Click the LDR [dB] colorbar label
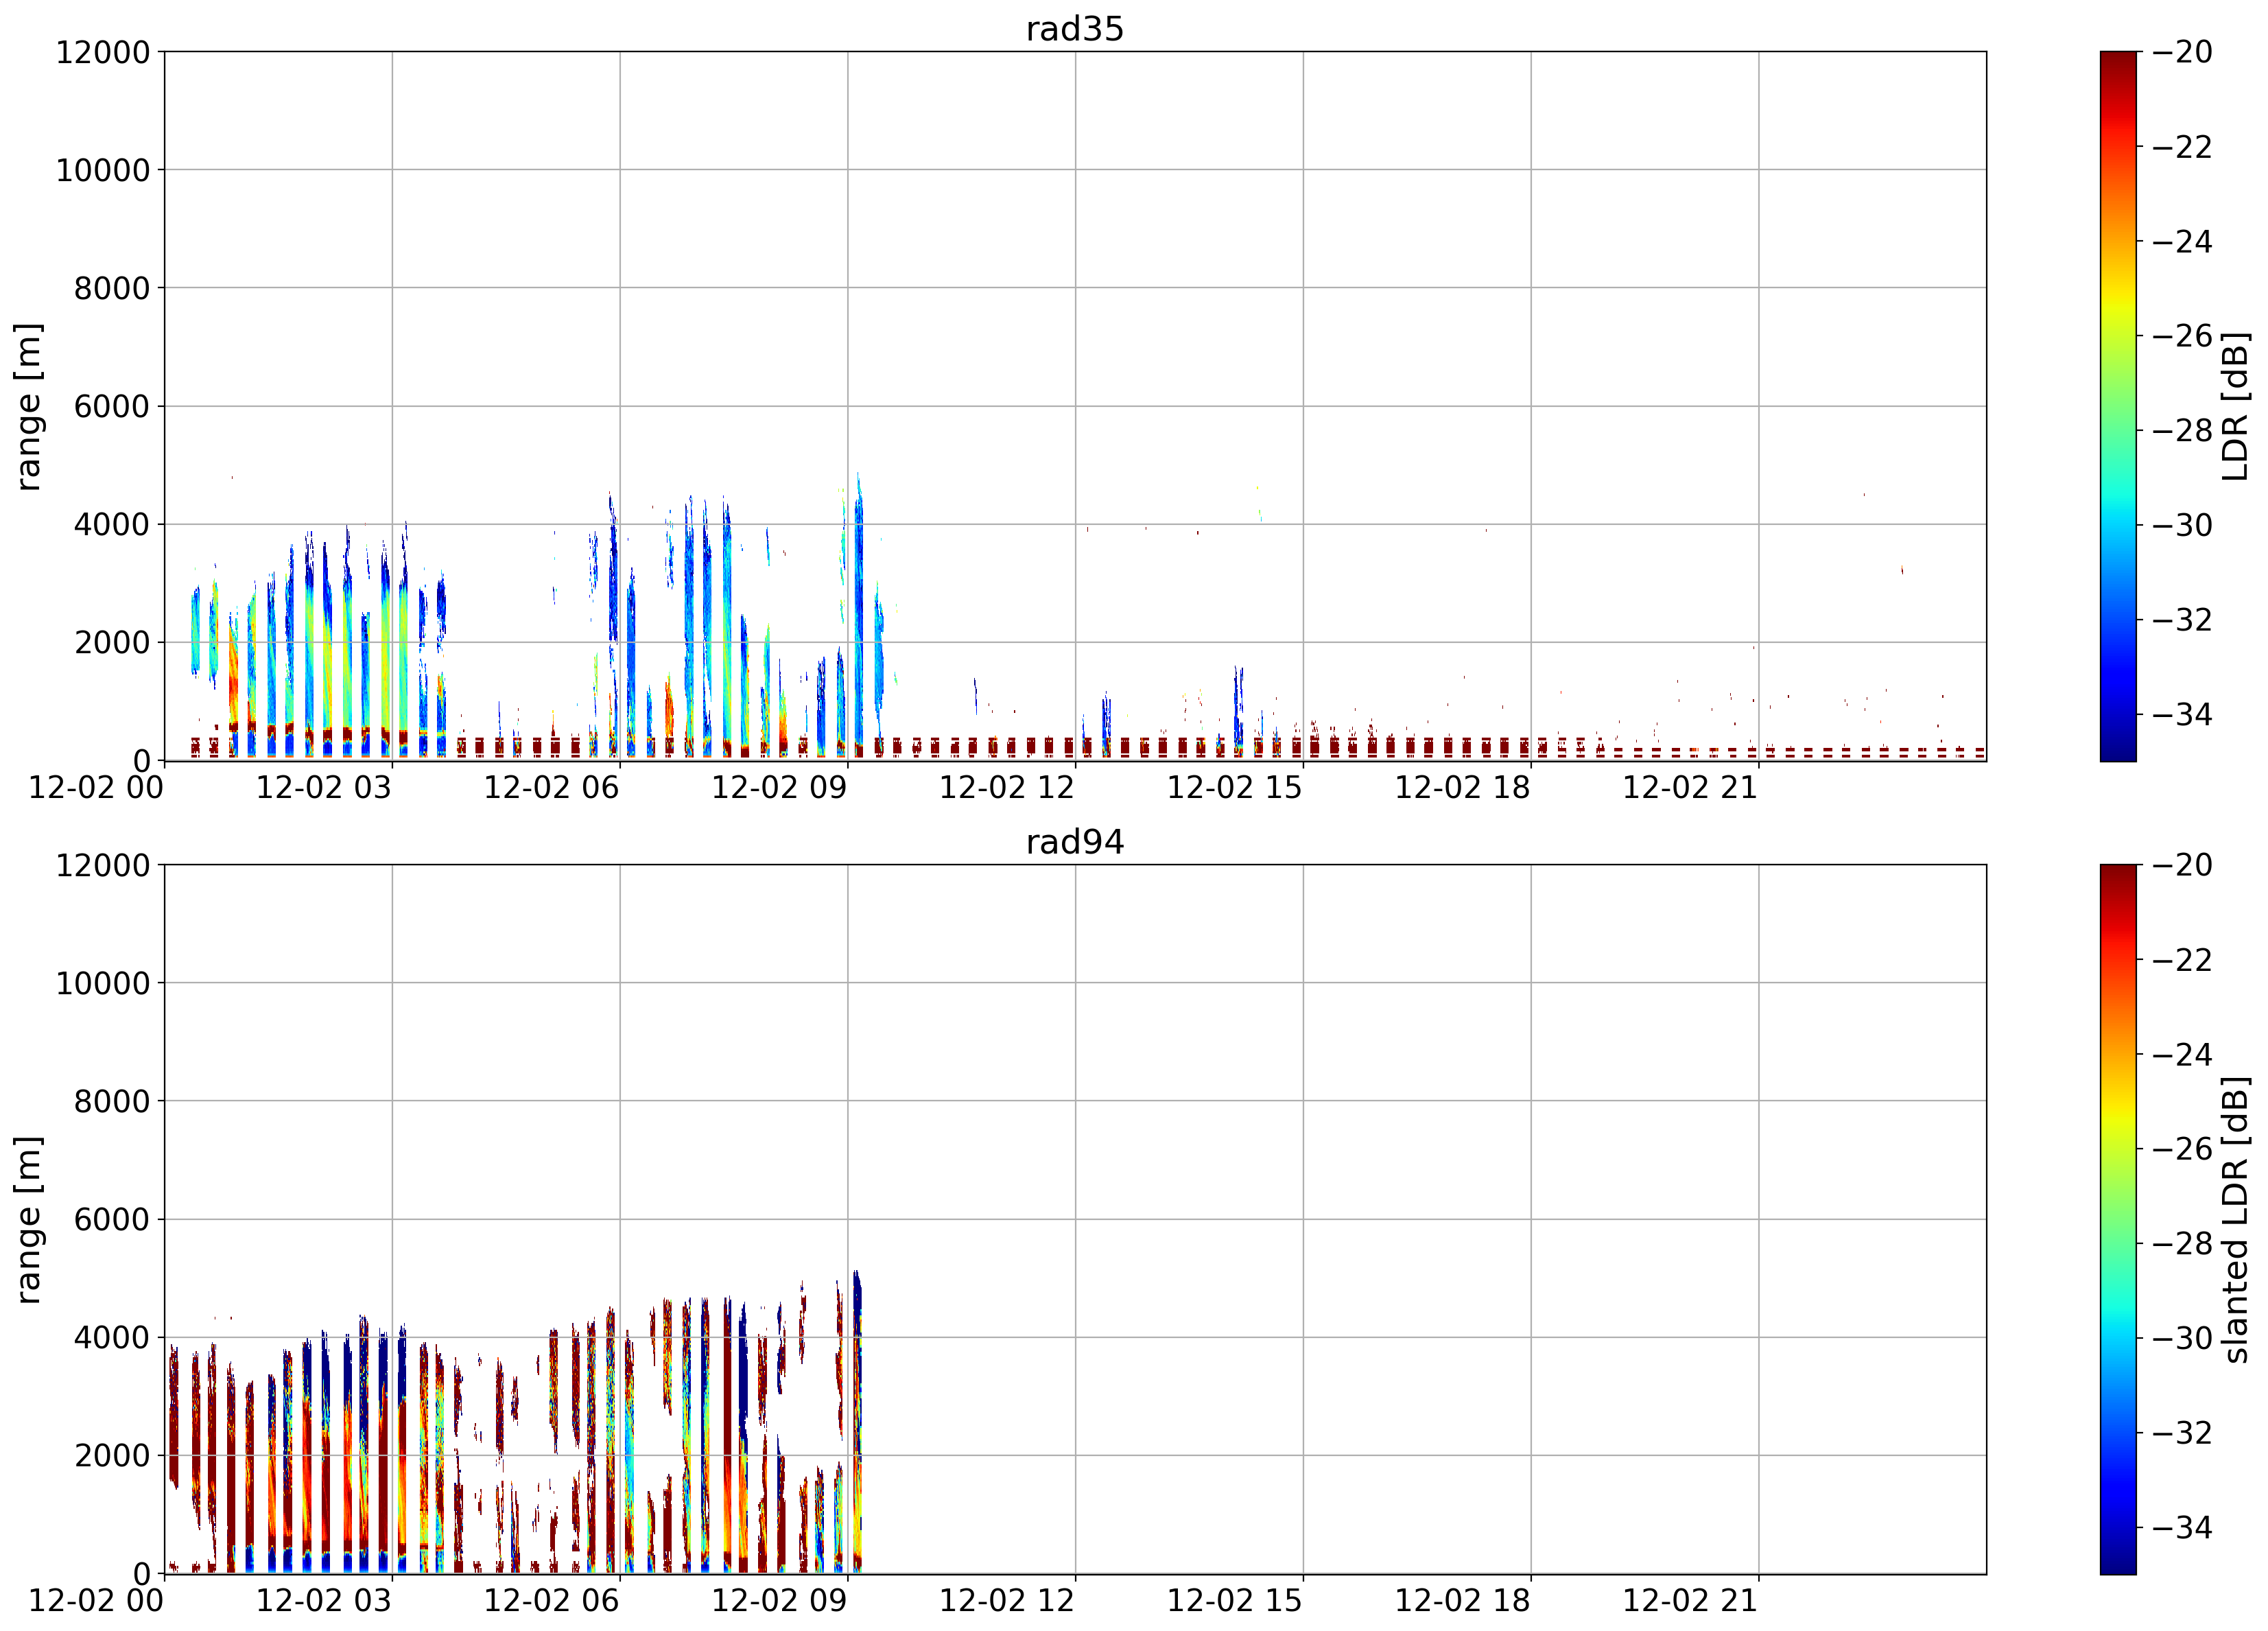2268x1631 pixels. (x=2234, y=406)
